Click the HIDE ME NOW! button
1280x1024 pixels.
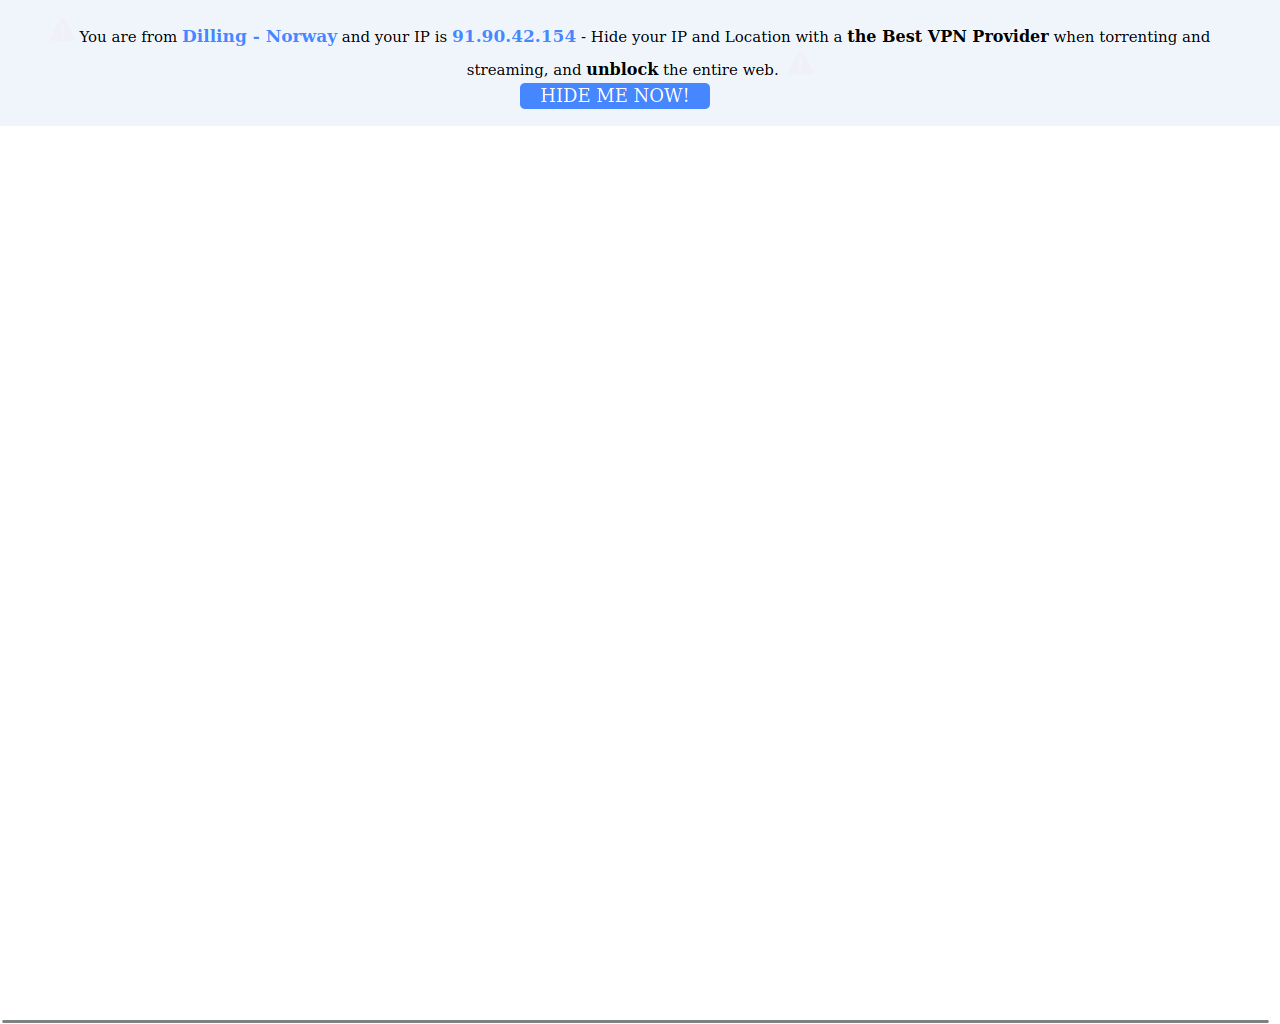coord(615,96)
